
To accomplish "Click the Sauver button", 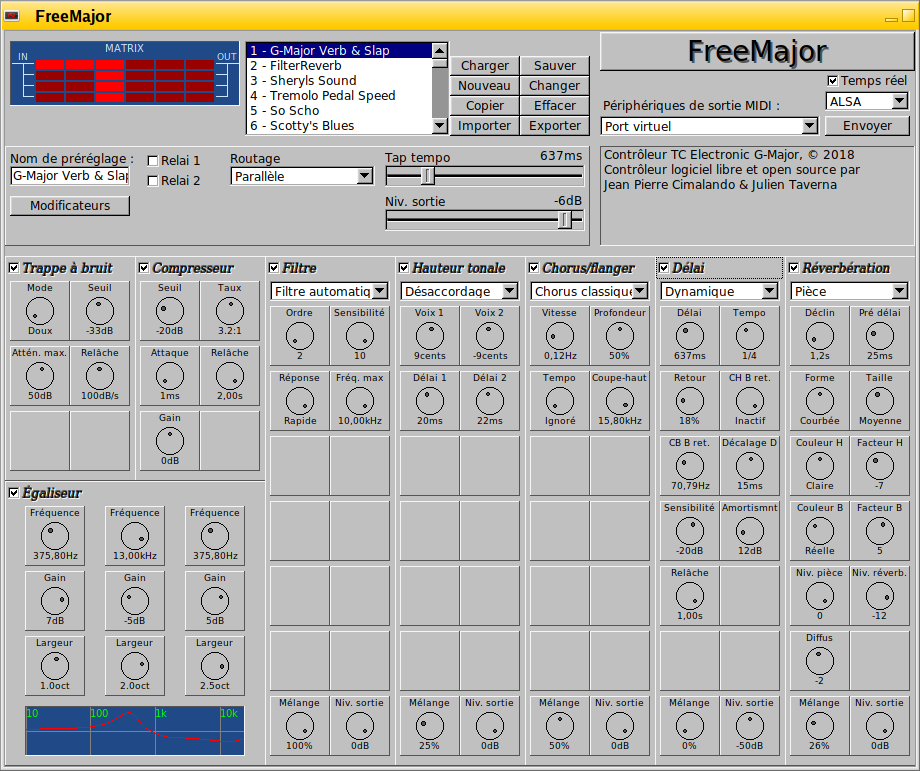I will click(554, 66).
